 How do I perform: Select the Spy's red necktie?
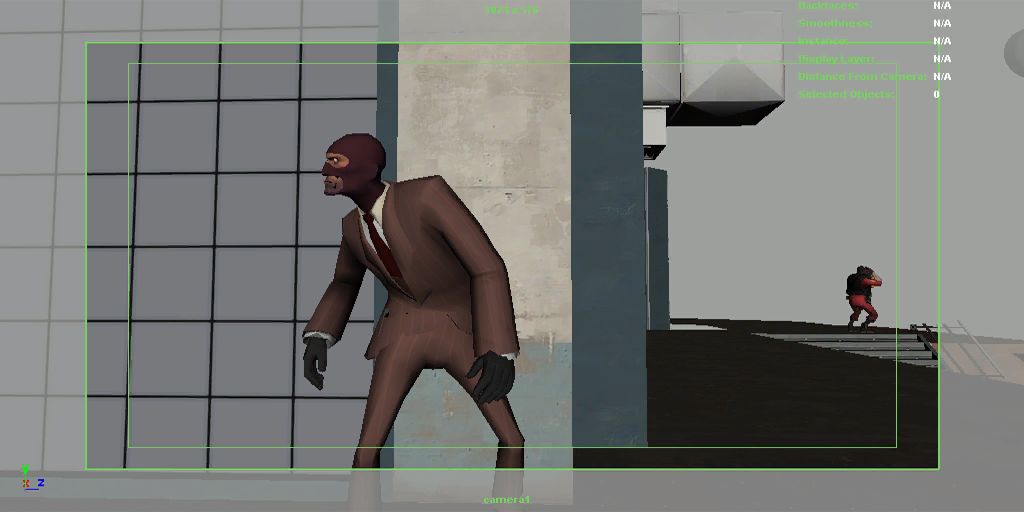383,246
